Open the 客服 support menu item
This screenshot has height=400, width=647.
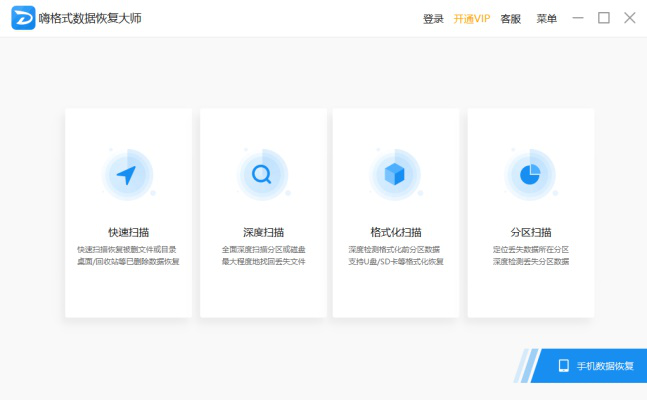coord(510,19)
